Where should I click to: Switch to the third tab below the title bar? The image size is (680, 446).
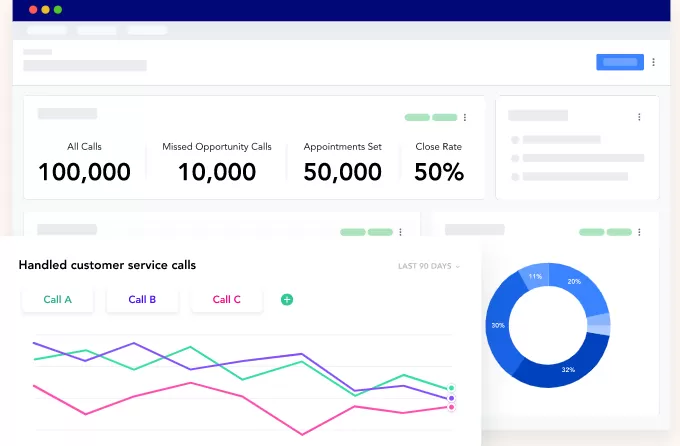coord(147,30)
